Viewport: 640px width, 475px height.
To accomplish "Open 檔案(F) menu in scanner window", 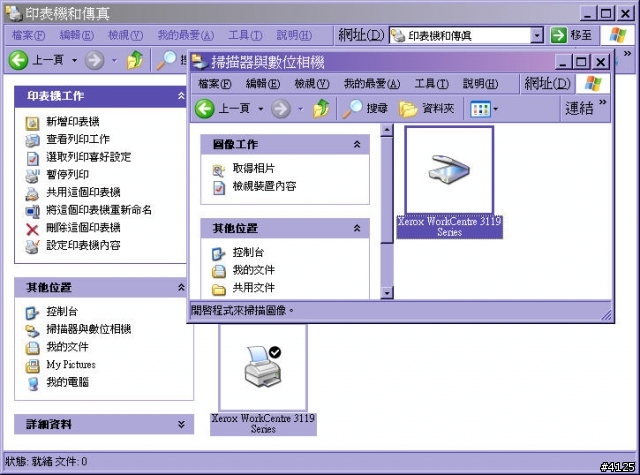I will (x=214, y=84).
